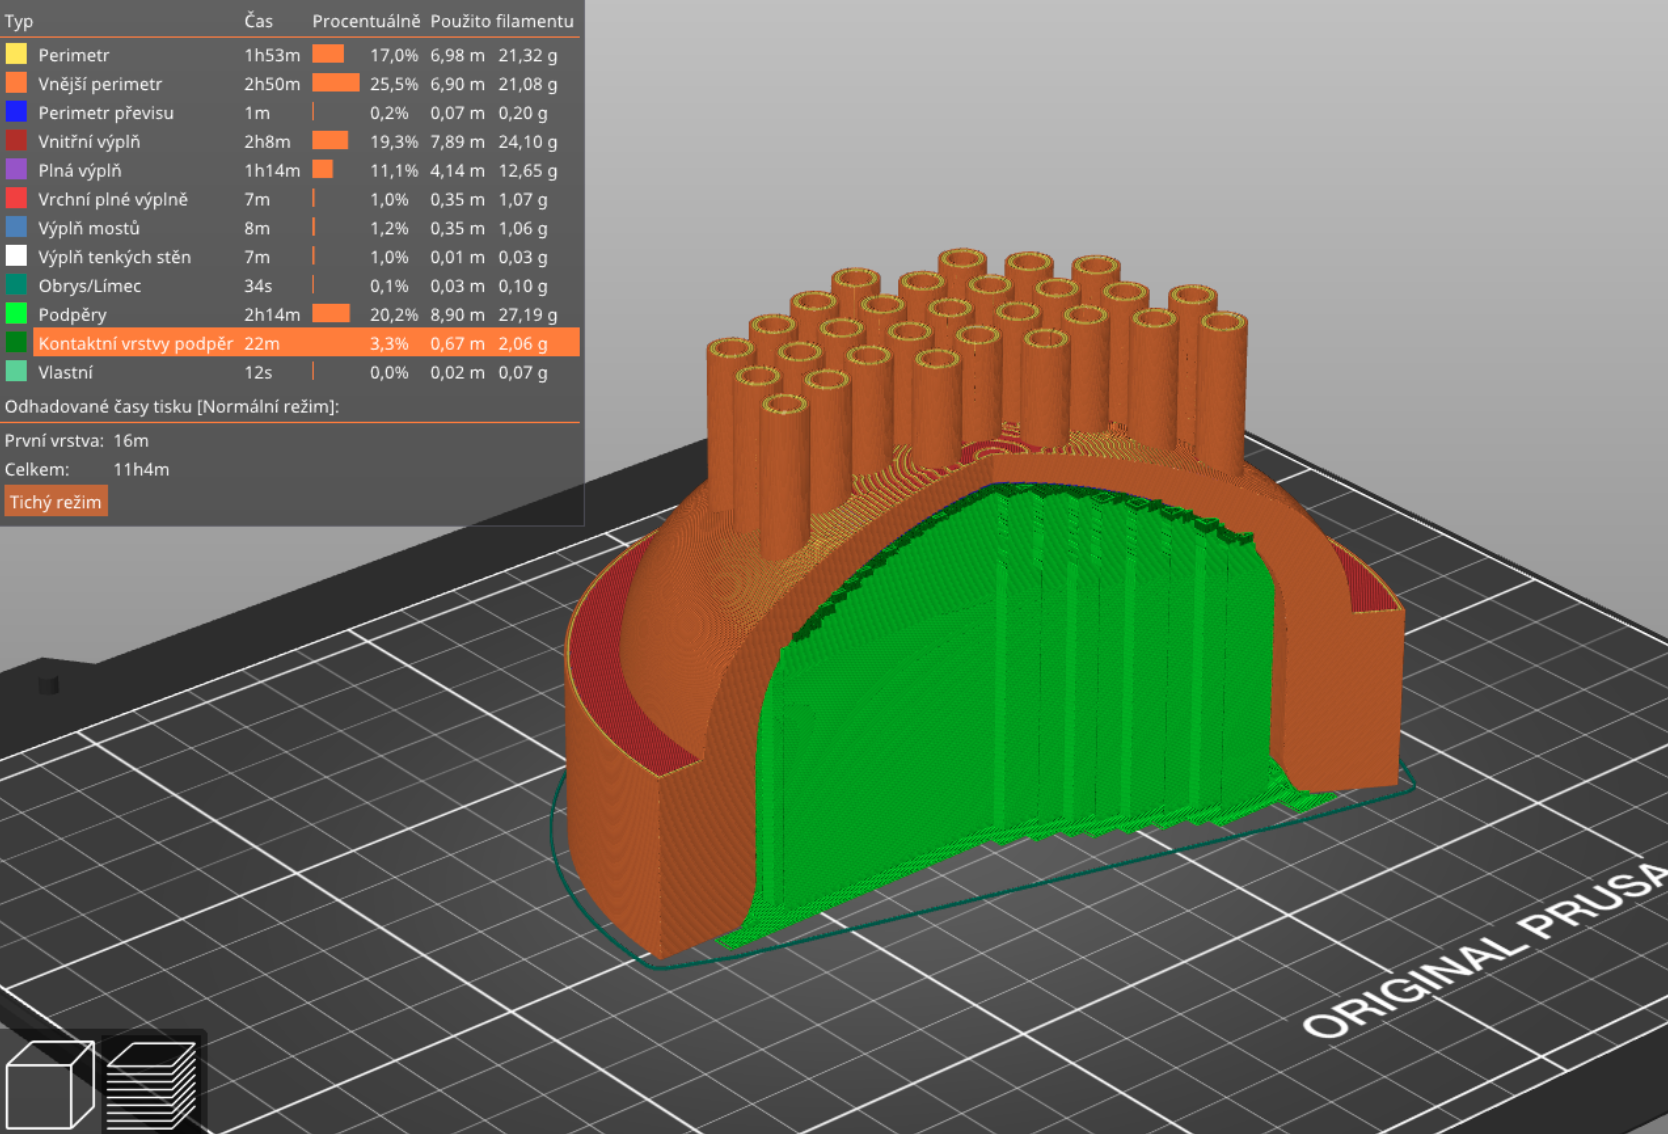Toggle mint Vlastní color swatch

pyautogui.click(x=16, y=372)
